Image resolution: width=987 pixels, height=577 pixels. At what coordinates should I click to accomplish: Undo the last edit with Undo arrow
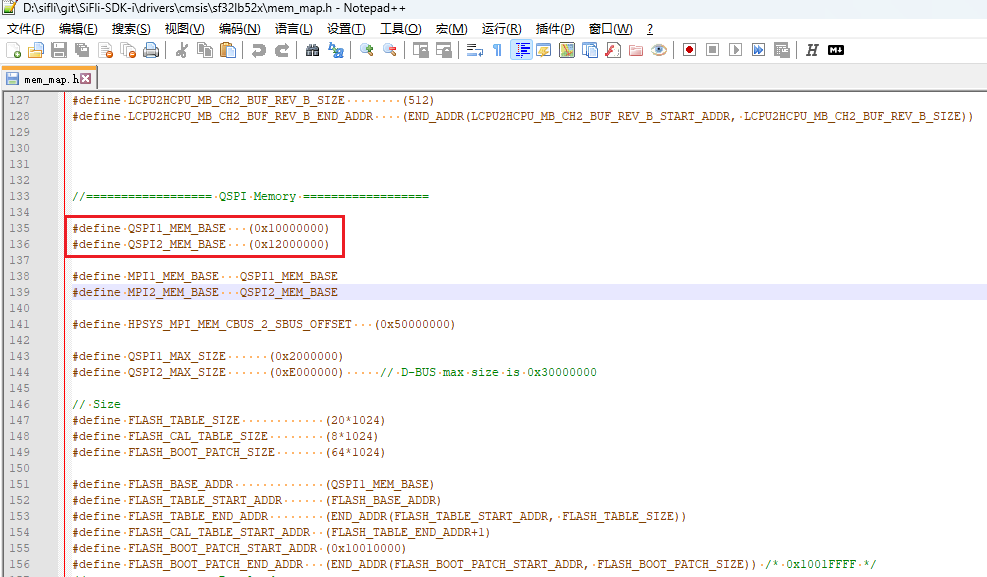point(258,50)
